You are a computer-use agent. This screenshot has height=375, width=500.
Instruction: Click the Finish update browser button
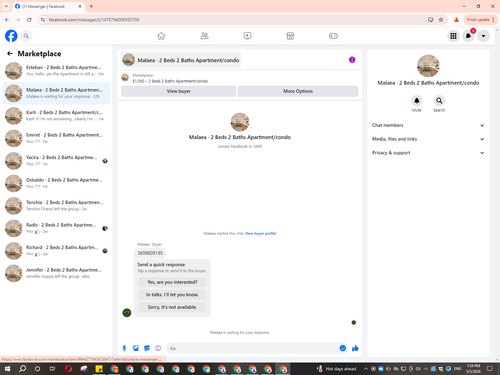(x=480, y=20)
